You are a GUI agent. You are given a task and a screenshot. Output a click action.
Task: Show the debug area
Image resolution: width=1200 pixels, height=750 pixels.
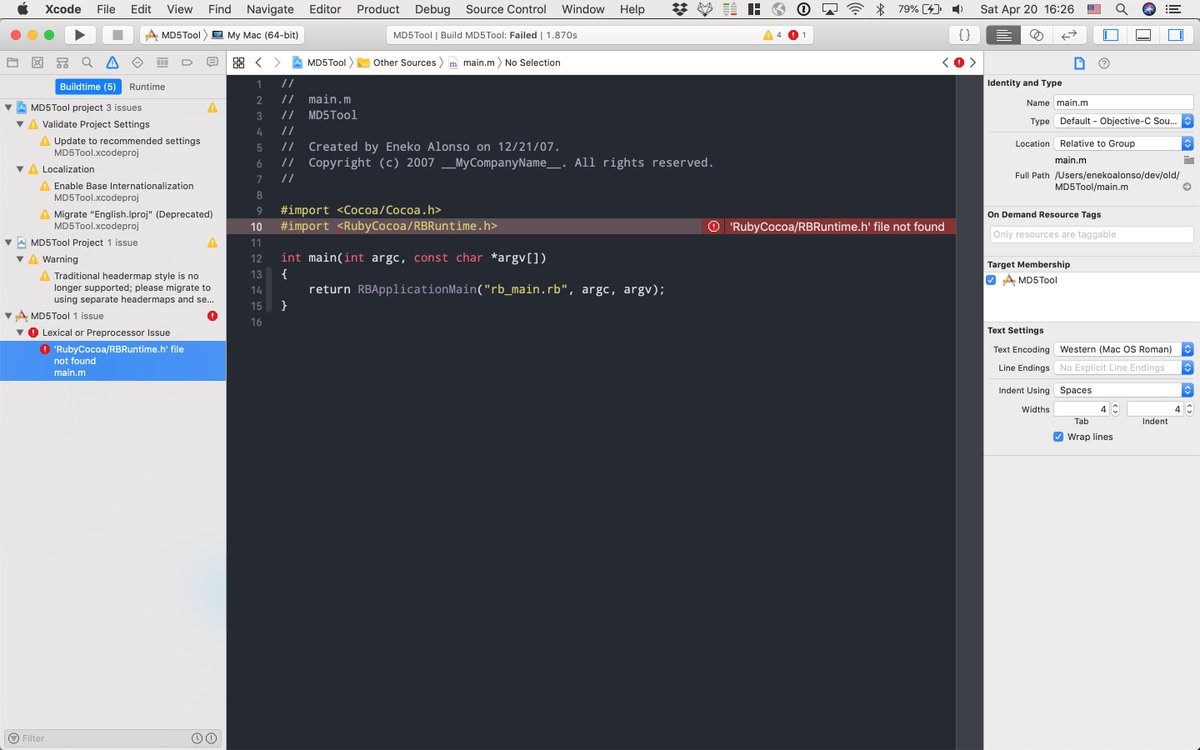1143,35
